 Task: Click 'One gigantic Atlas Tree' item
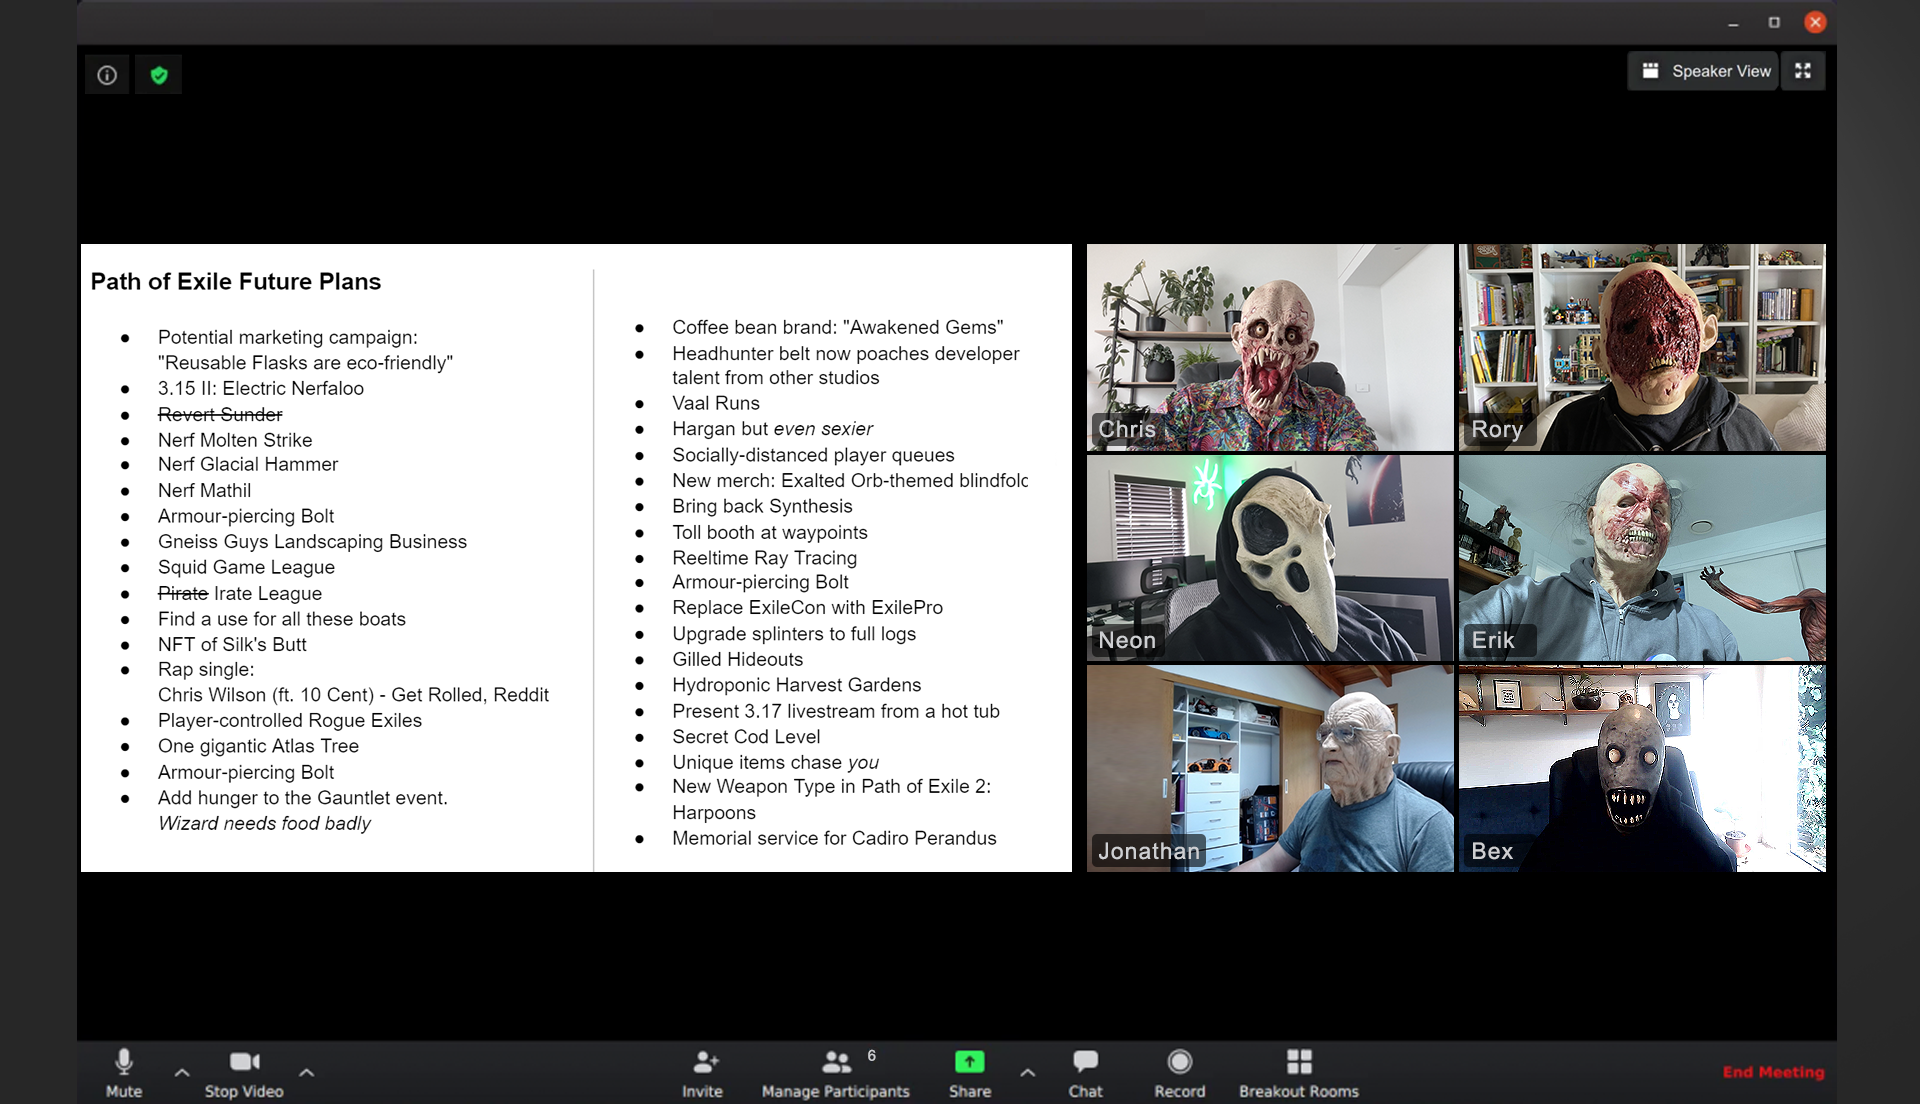coord(258,746)
